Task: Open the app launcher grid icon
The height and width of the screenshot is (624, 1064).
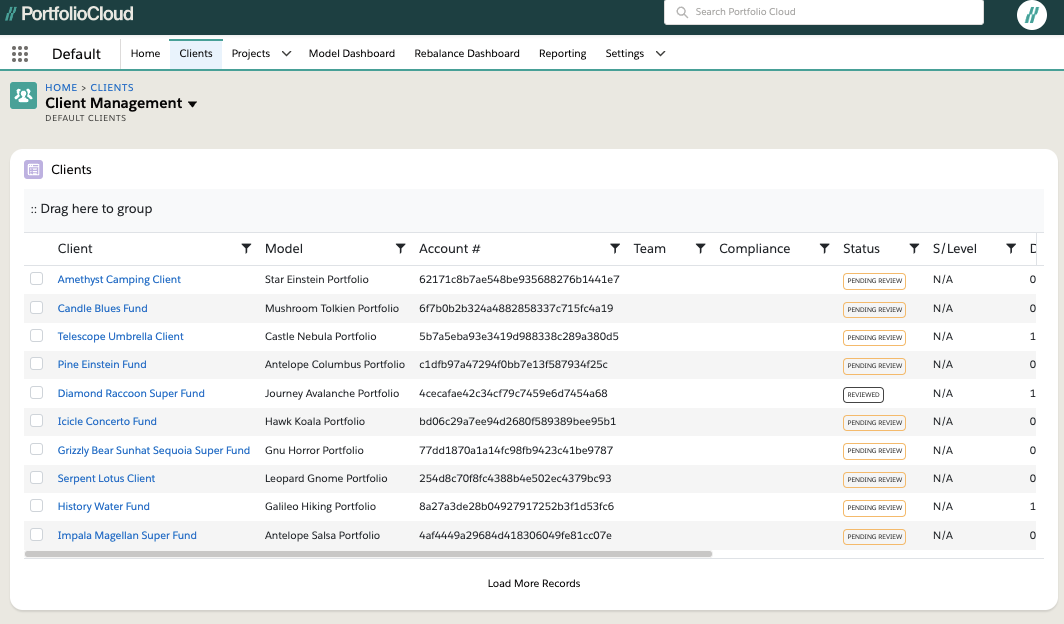Action: tap(20, 54)
